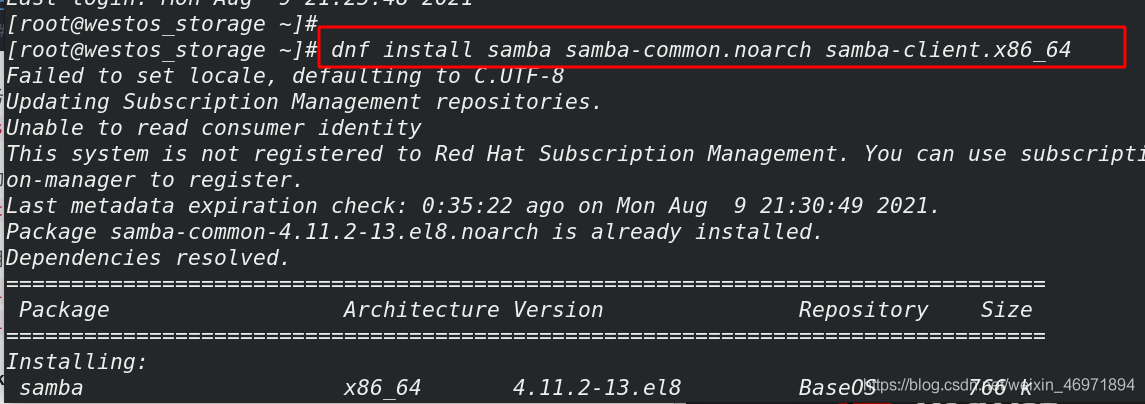Click the 'Dependencies resolved.' text
The image size is (1145, 404).
(x=148, y=258)
